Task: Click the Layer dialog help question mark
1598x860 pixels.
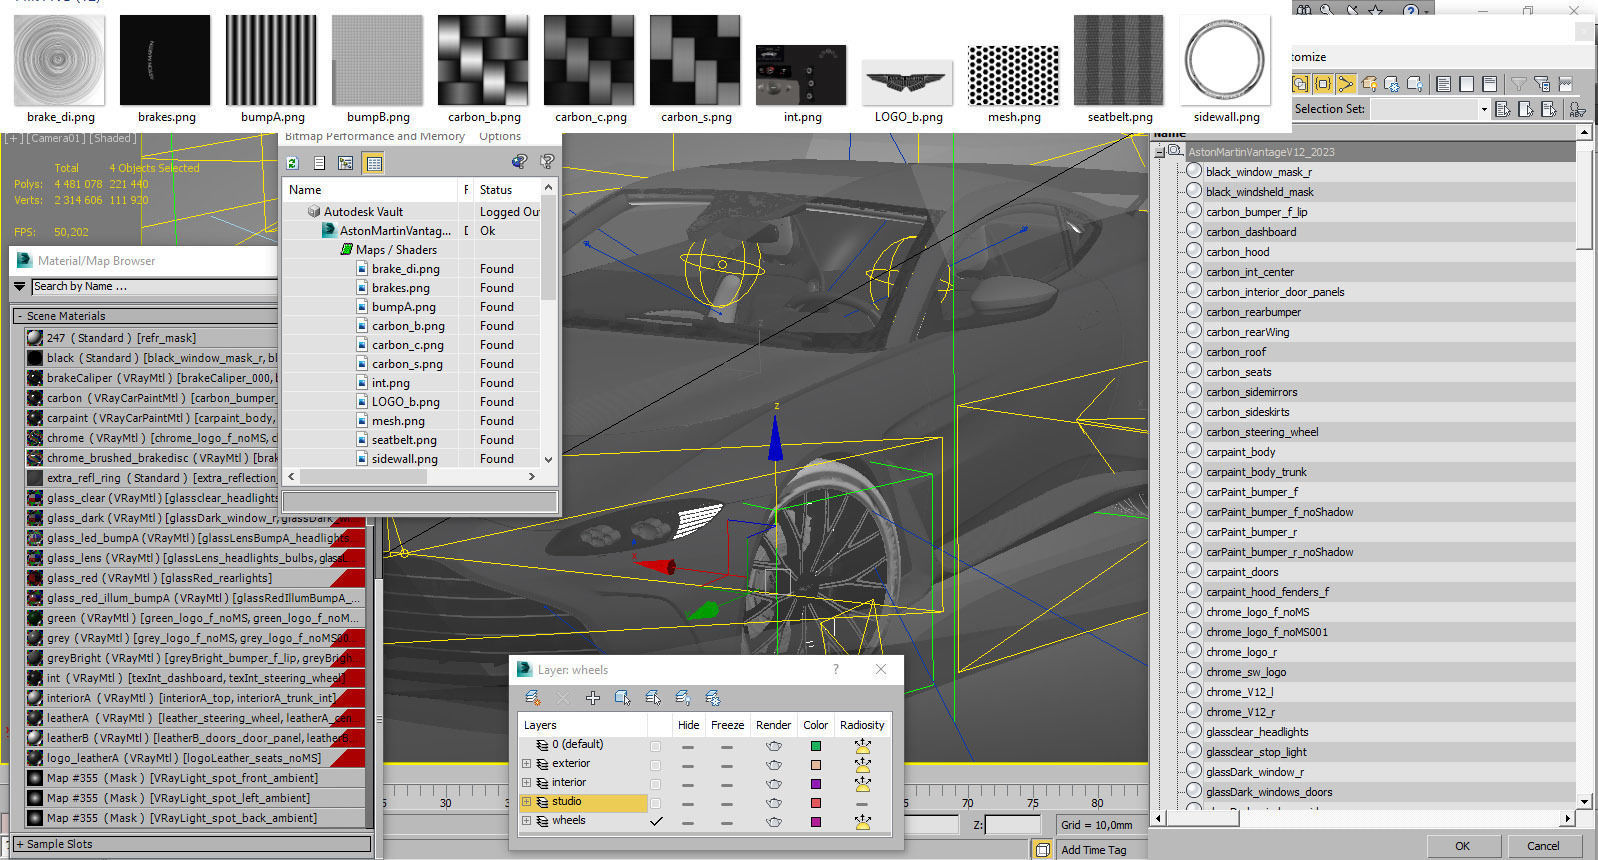Action: (x=836, y=670)
